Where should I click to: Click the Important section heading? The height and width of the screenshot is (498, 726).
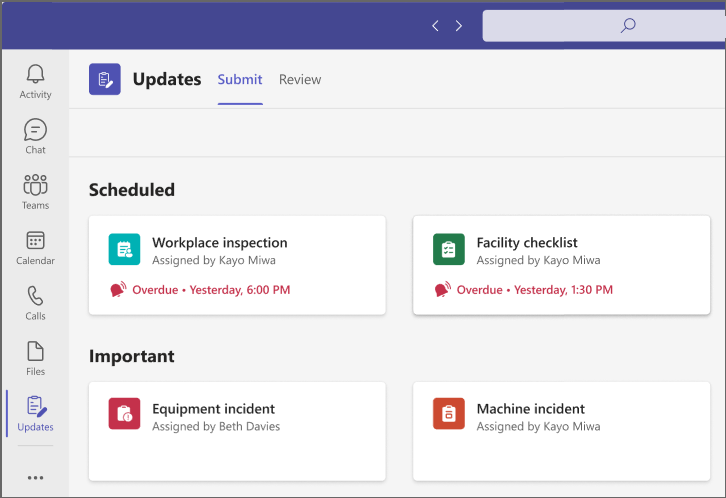click(x=132, y=356)
